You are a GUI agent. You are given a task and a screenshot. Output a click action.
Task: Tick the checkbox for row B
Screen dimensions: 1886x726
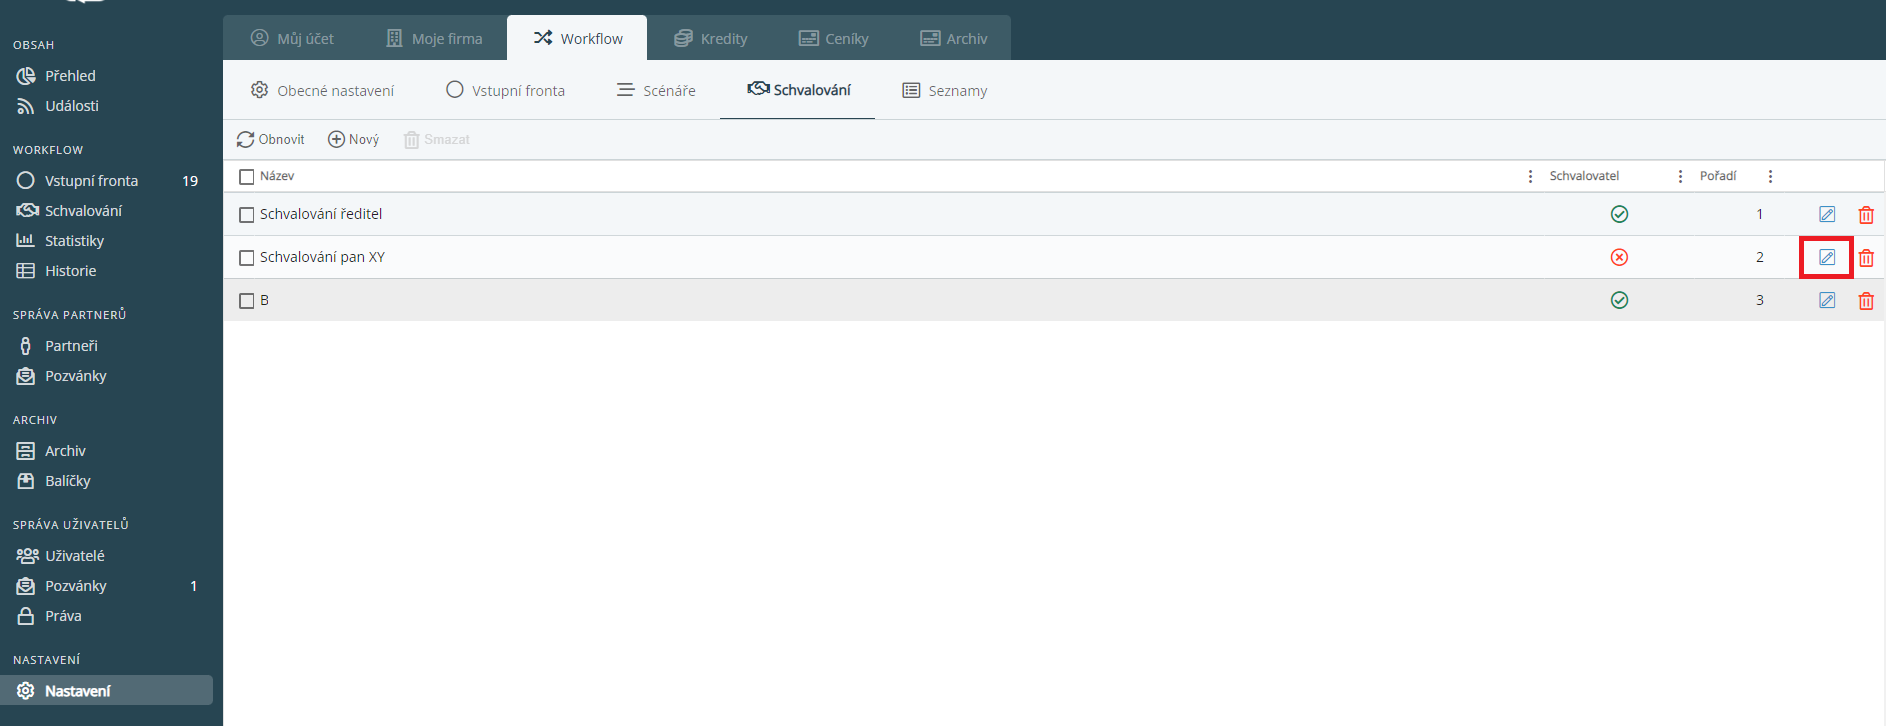pos(247,301)
